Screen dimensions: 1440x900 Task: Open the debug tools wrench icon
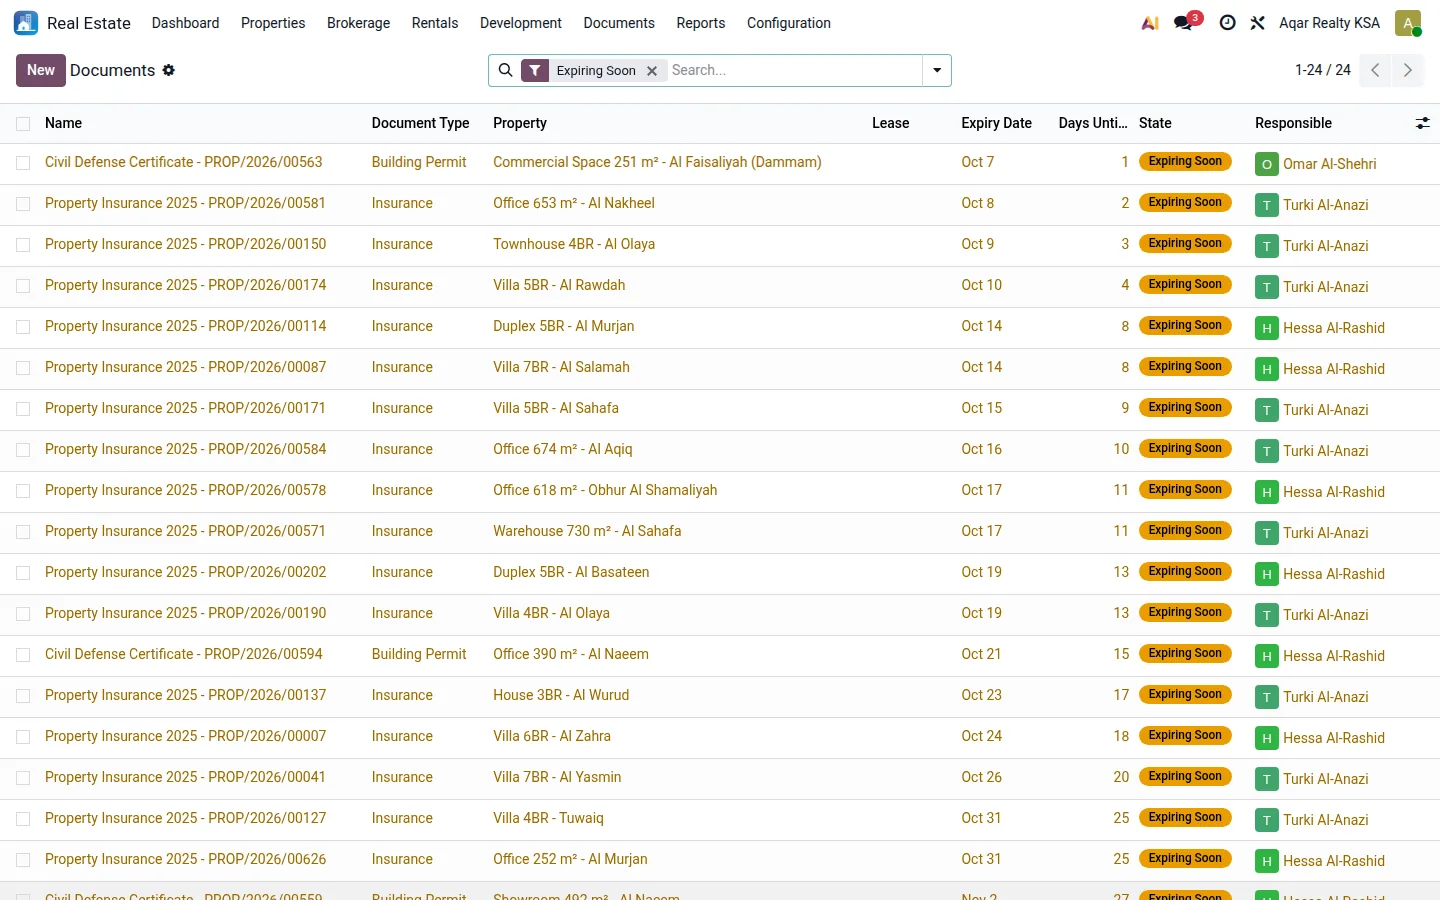tap(1258, 23)
